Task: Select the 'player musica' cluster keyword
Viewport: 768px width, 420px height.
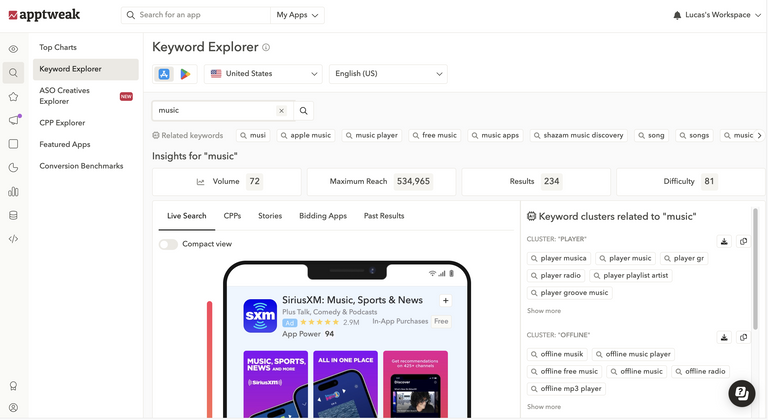Action: coord(558,258)
